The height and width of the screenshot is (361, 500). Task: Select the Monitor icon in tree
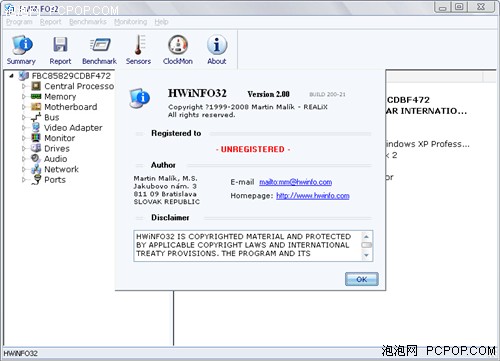pos(36,138)
